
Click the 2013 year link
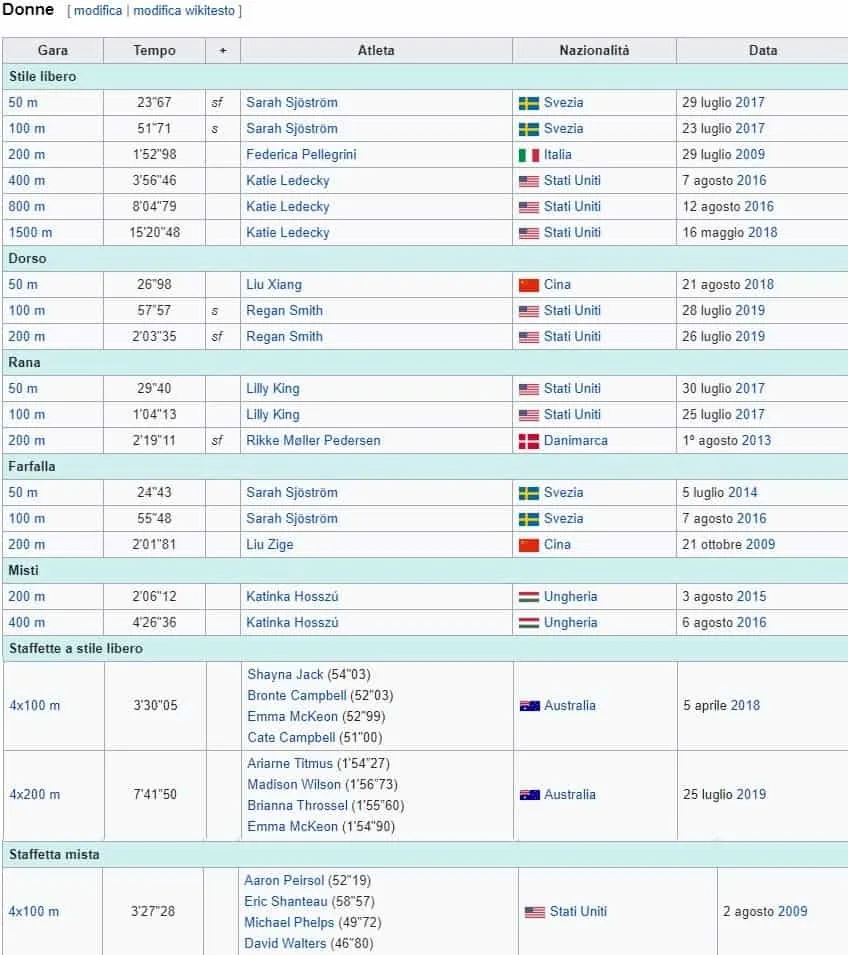pos(756,441)
